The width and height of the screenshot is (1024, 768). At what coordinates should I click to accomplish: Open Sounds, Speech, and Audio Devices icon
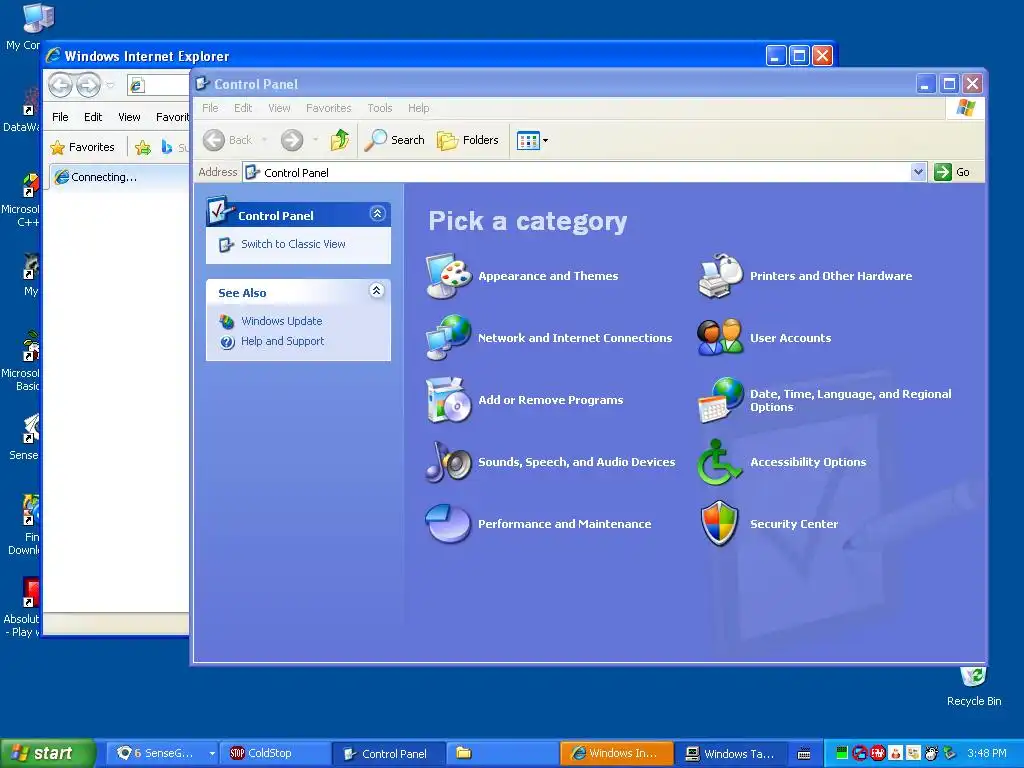point(449,462)
